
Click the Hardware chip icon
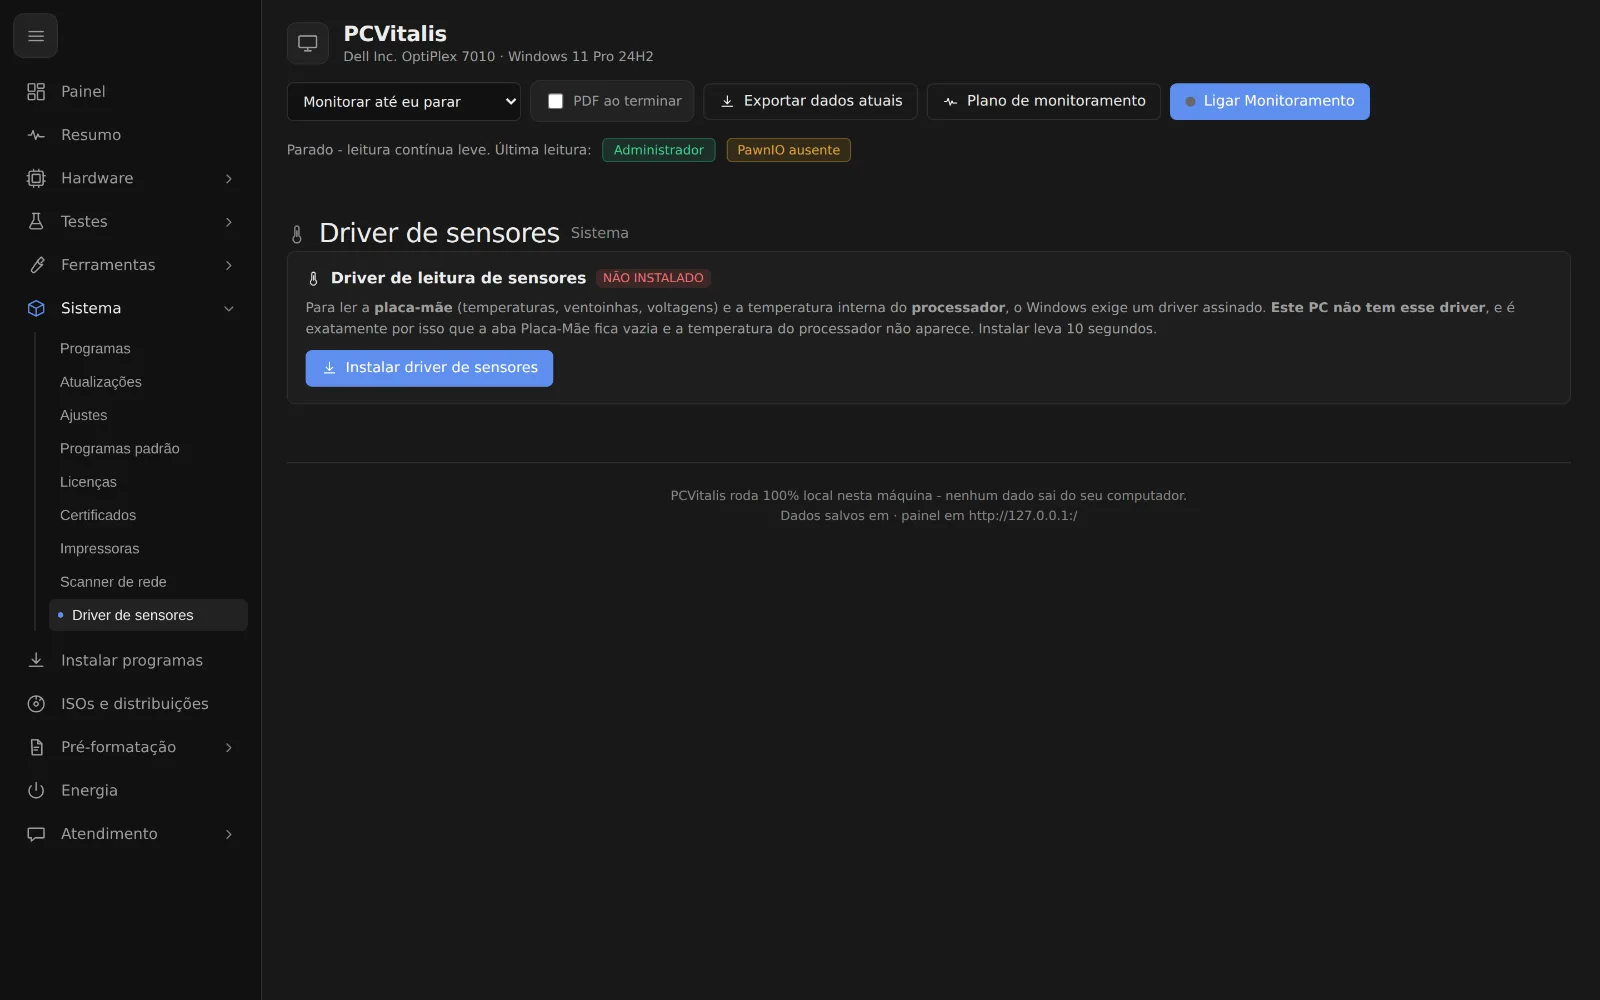pos(36,178)
